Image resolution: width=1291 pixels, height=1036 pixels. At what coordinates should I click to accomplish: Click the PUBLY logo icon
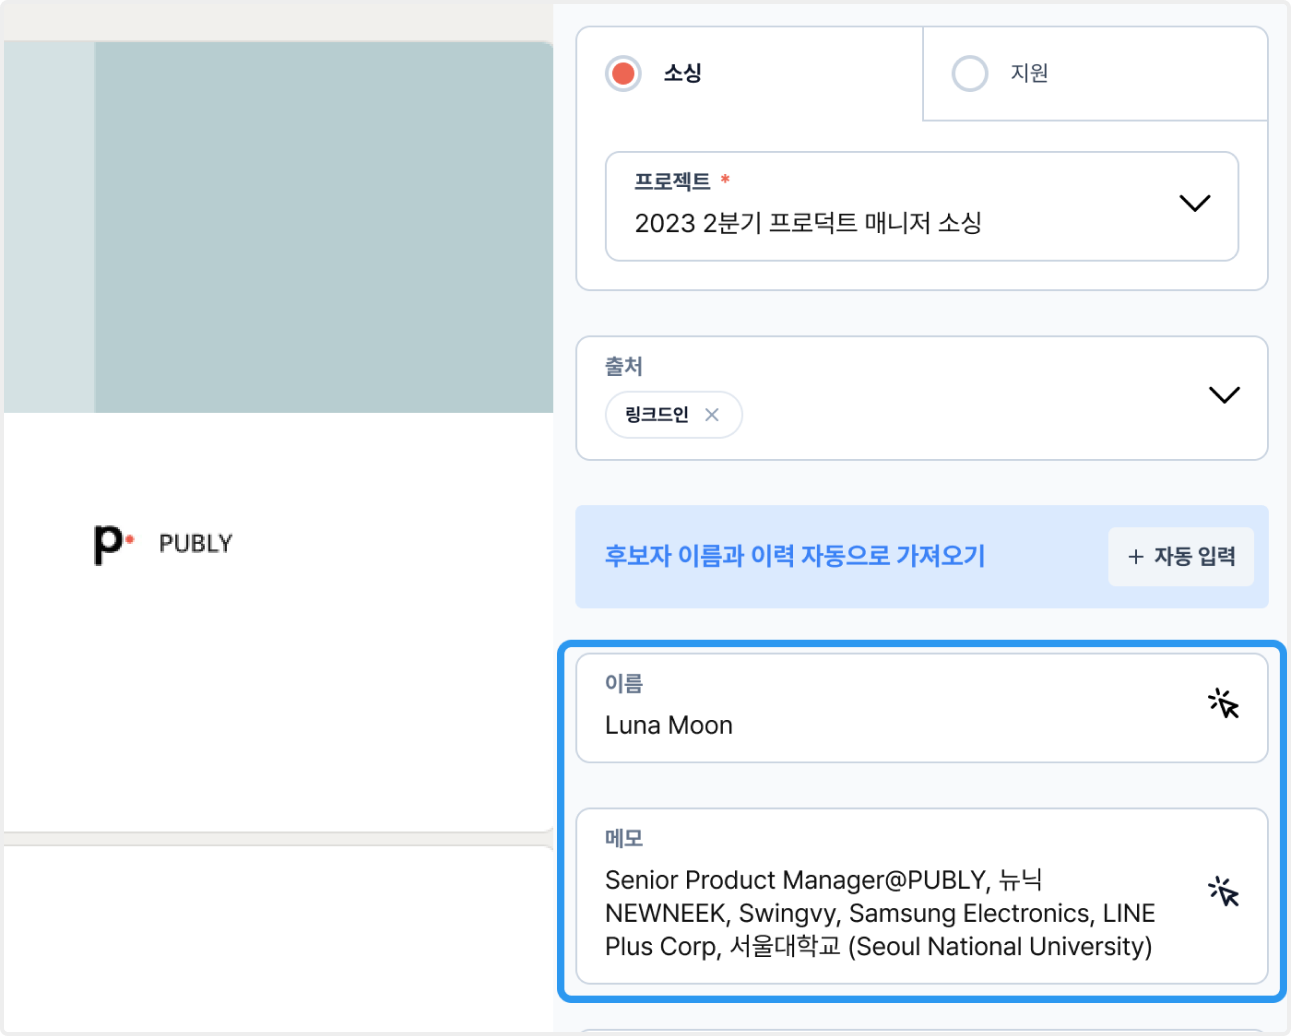(x=113, y=544)
